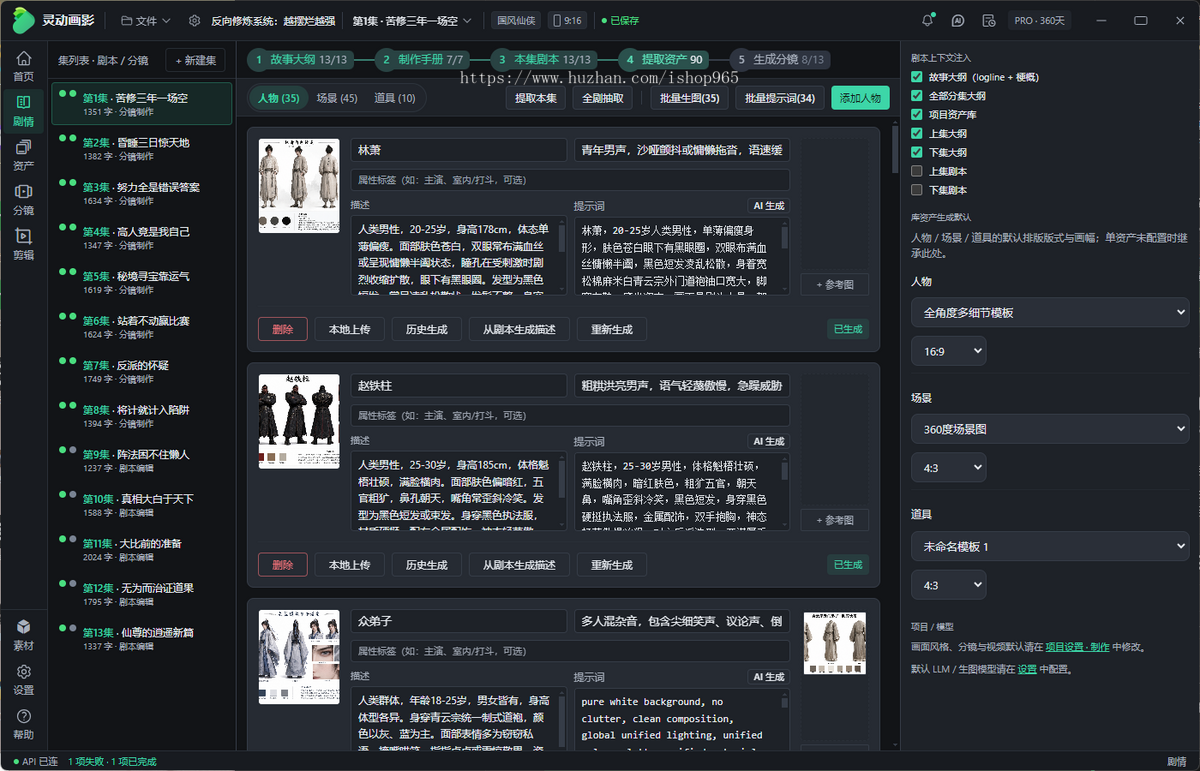The width and height of the screenshot is (1200, 771).
Task: Switch to the 道具 (10) tab
Action: 395,98
